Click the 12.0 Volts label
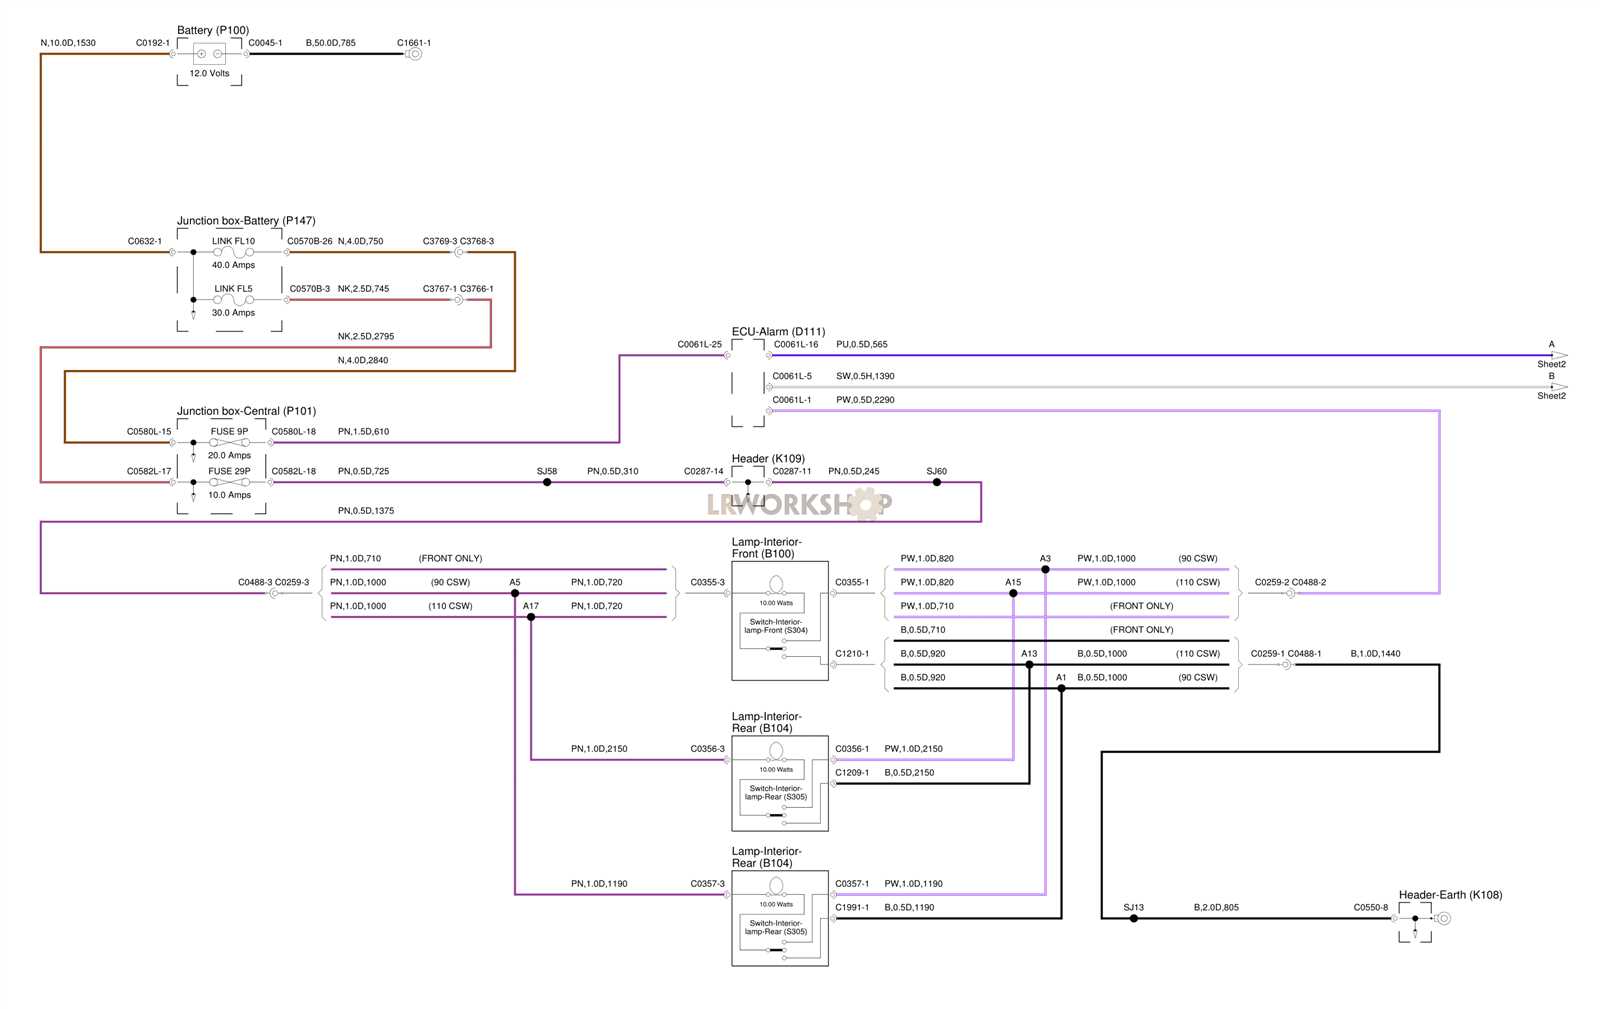The width and height of the screenshot is (1600, 1009). click(x=209, y=73)
